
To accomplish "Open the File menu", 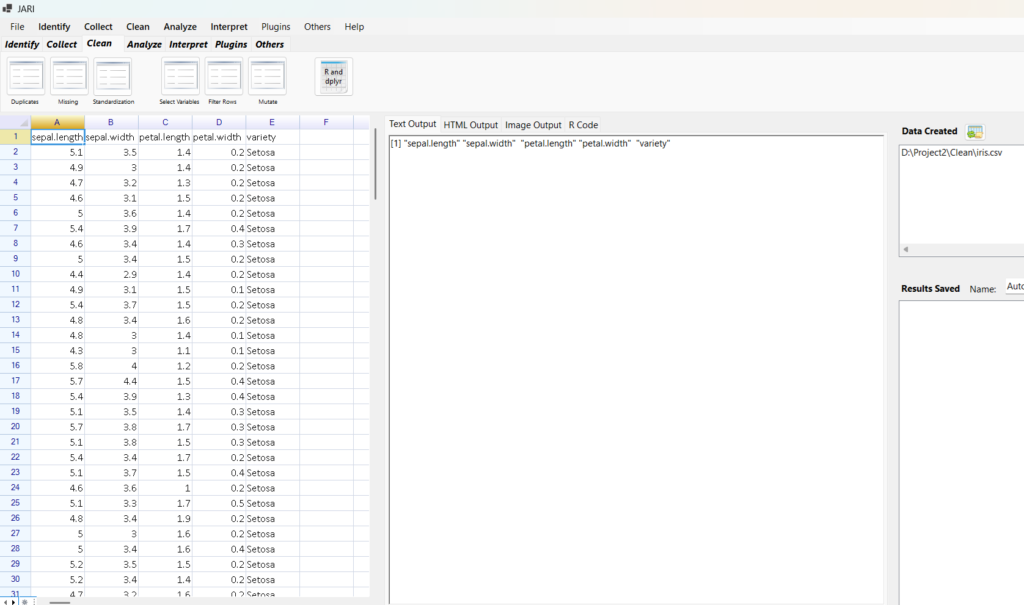I will coord(17,27).
